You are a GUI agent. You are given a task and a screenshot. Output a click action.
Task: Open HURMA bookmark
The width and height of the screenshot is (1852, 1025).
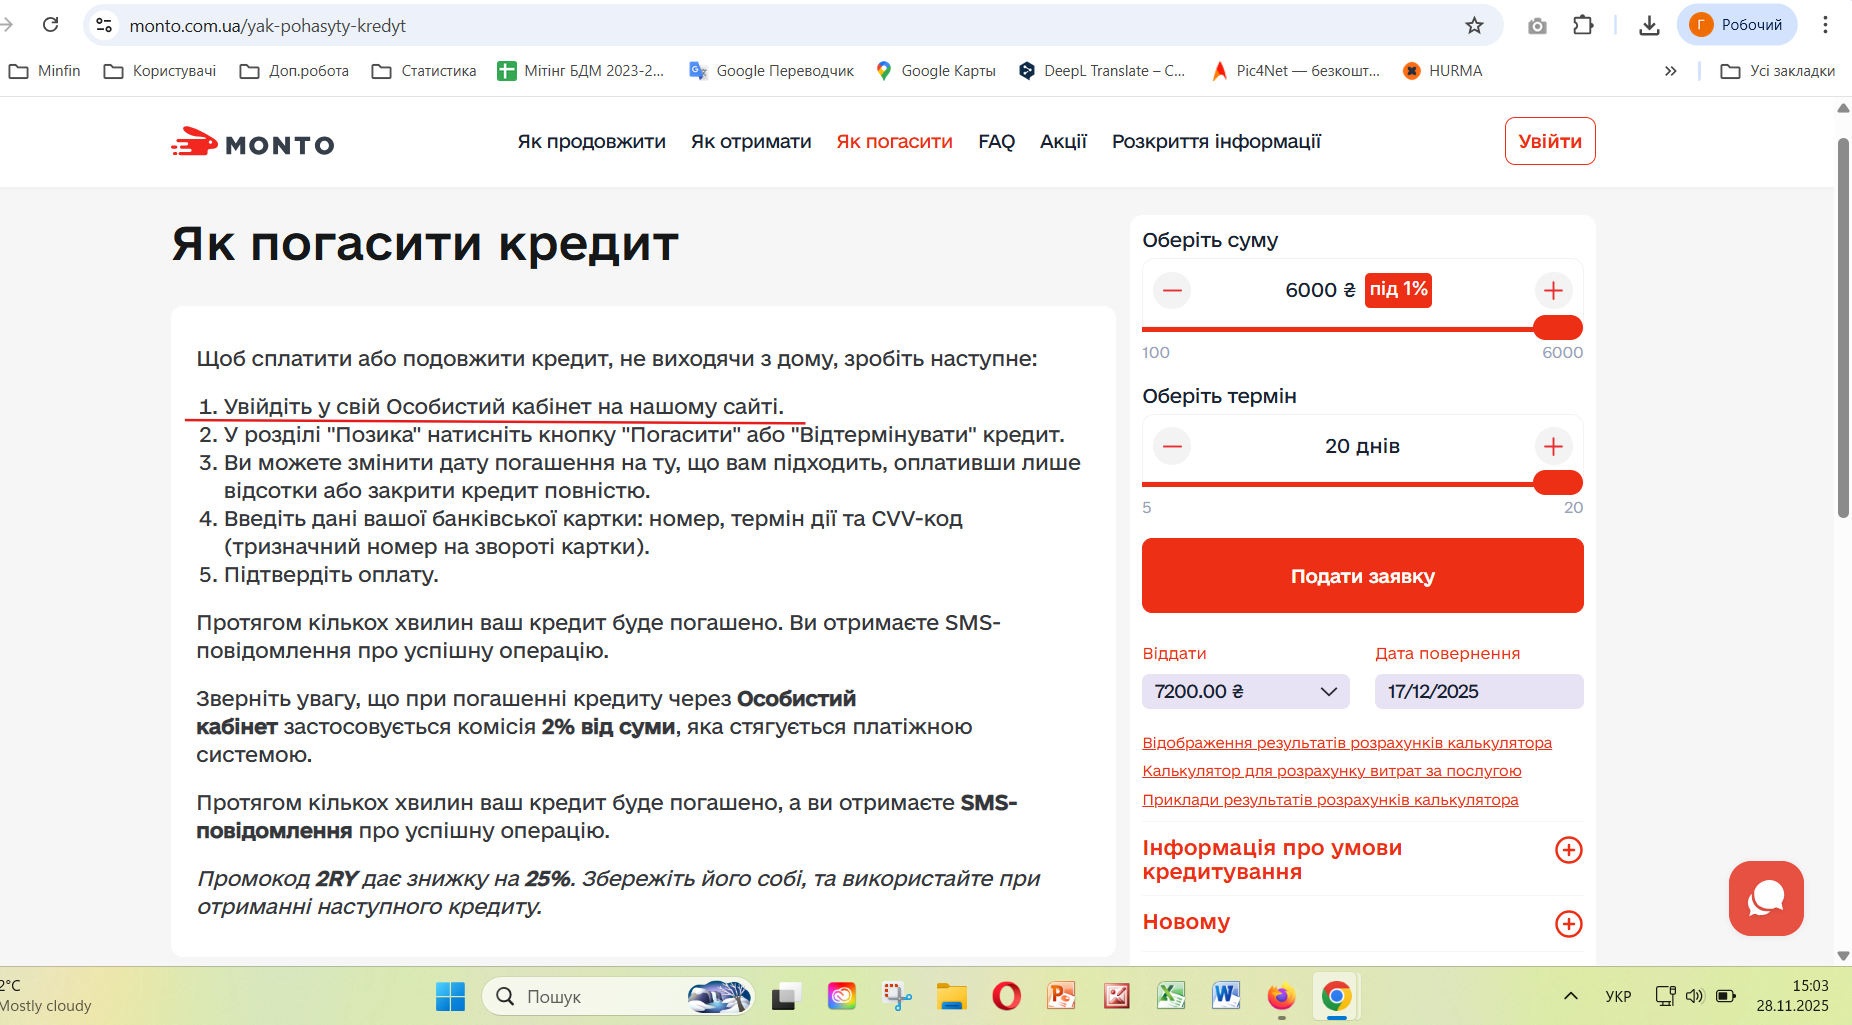coord(1442,71)
